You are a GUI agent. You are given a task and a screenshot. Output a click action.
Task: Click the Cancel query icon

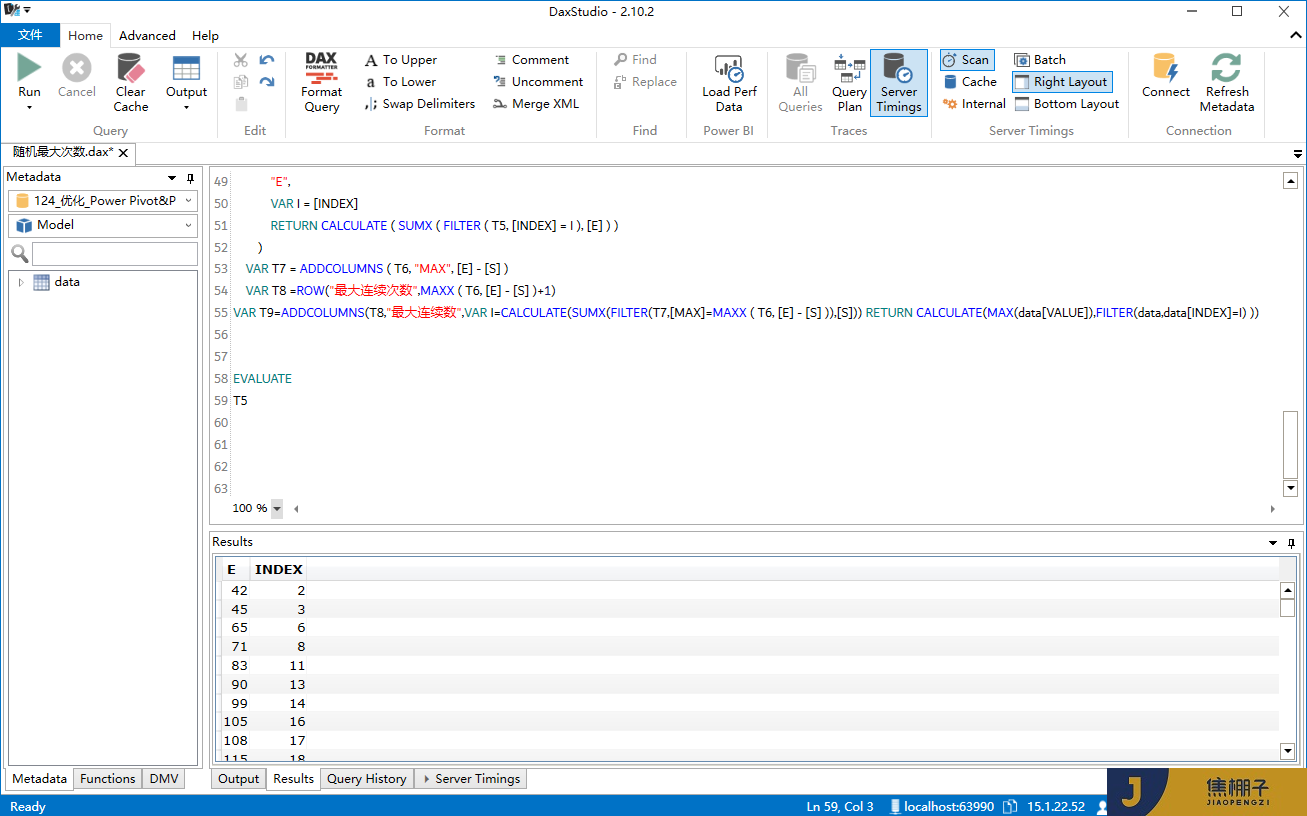tap(76, 68)
